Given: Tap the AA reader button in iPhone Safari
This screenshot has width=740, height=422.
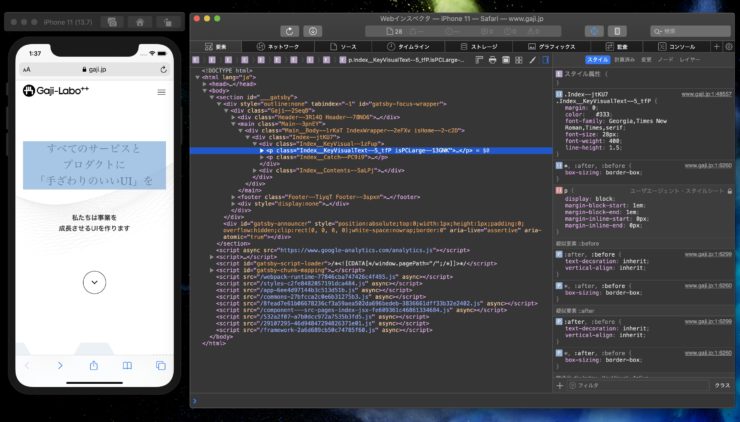Looking at the screenshot, I should (x=27, y=69).
